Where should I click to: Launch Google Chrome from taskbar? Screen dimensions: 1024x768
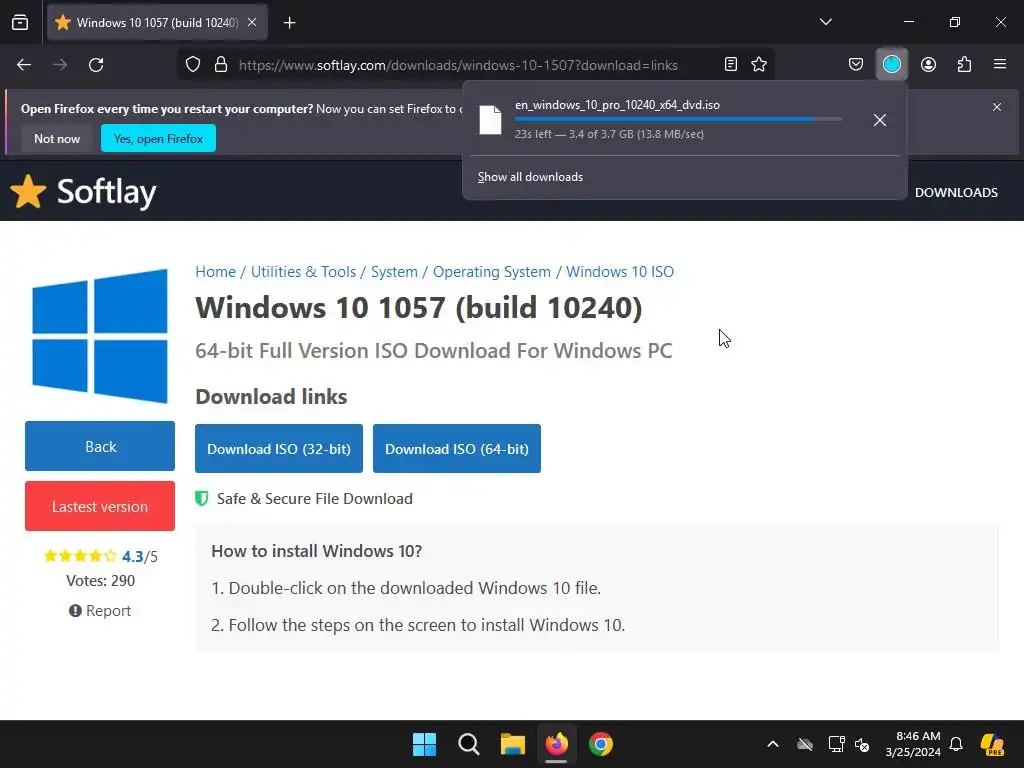click(601, 744)
